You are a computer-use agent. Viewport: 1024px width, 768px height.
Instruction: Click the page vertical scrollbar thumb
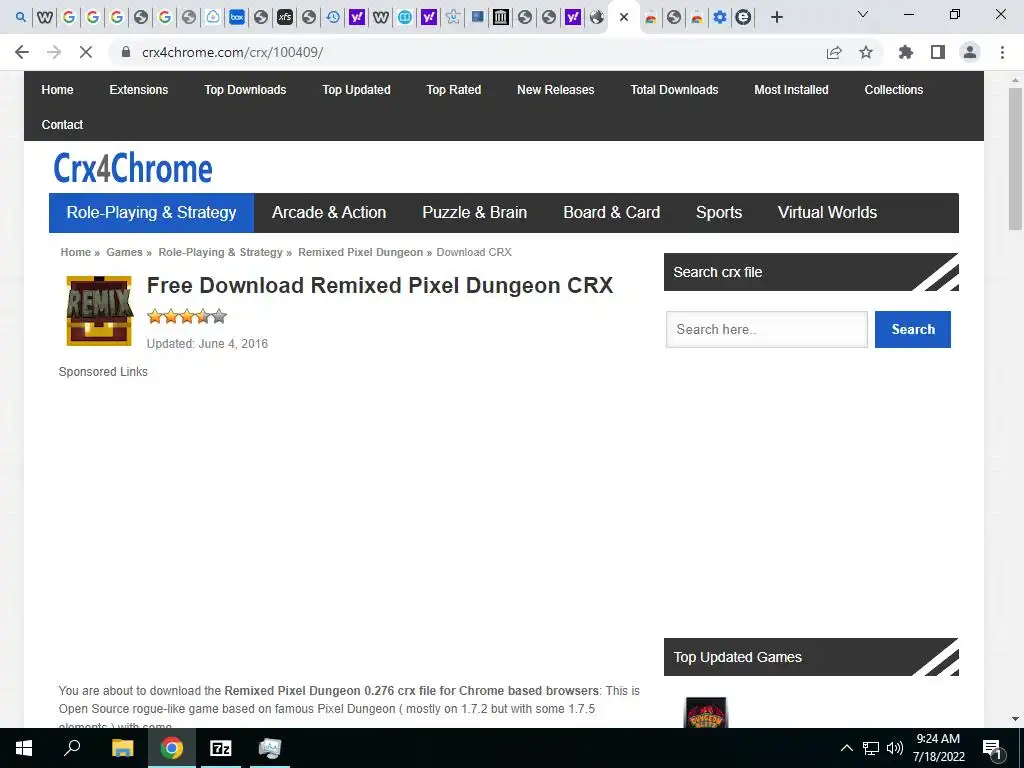click(1015, 159)
